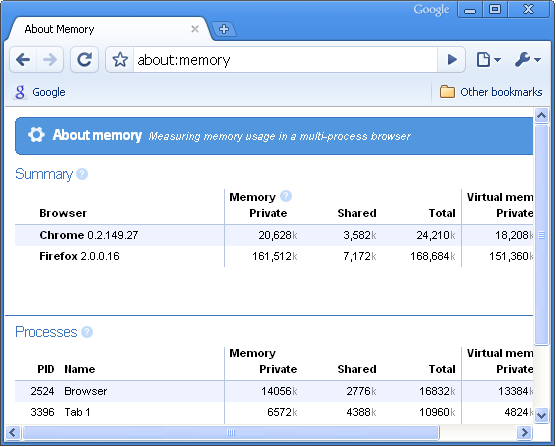Viewport: 556px width, 447px height.
Task: Click the Name column header in Processes
Action: pyautogui.click(x=79, y=369)
